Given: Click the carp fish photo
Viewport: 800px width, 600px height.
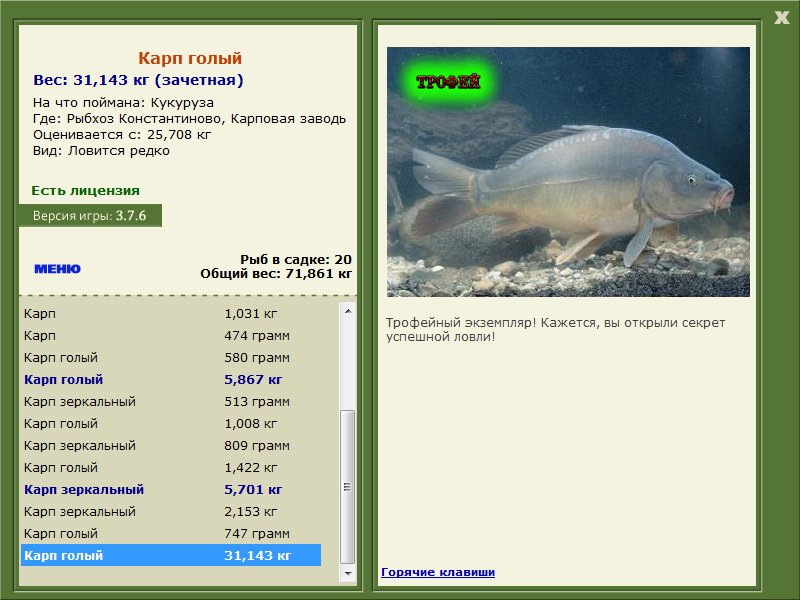Looking at the screenshot, I should click(568, 172).
